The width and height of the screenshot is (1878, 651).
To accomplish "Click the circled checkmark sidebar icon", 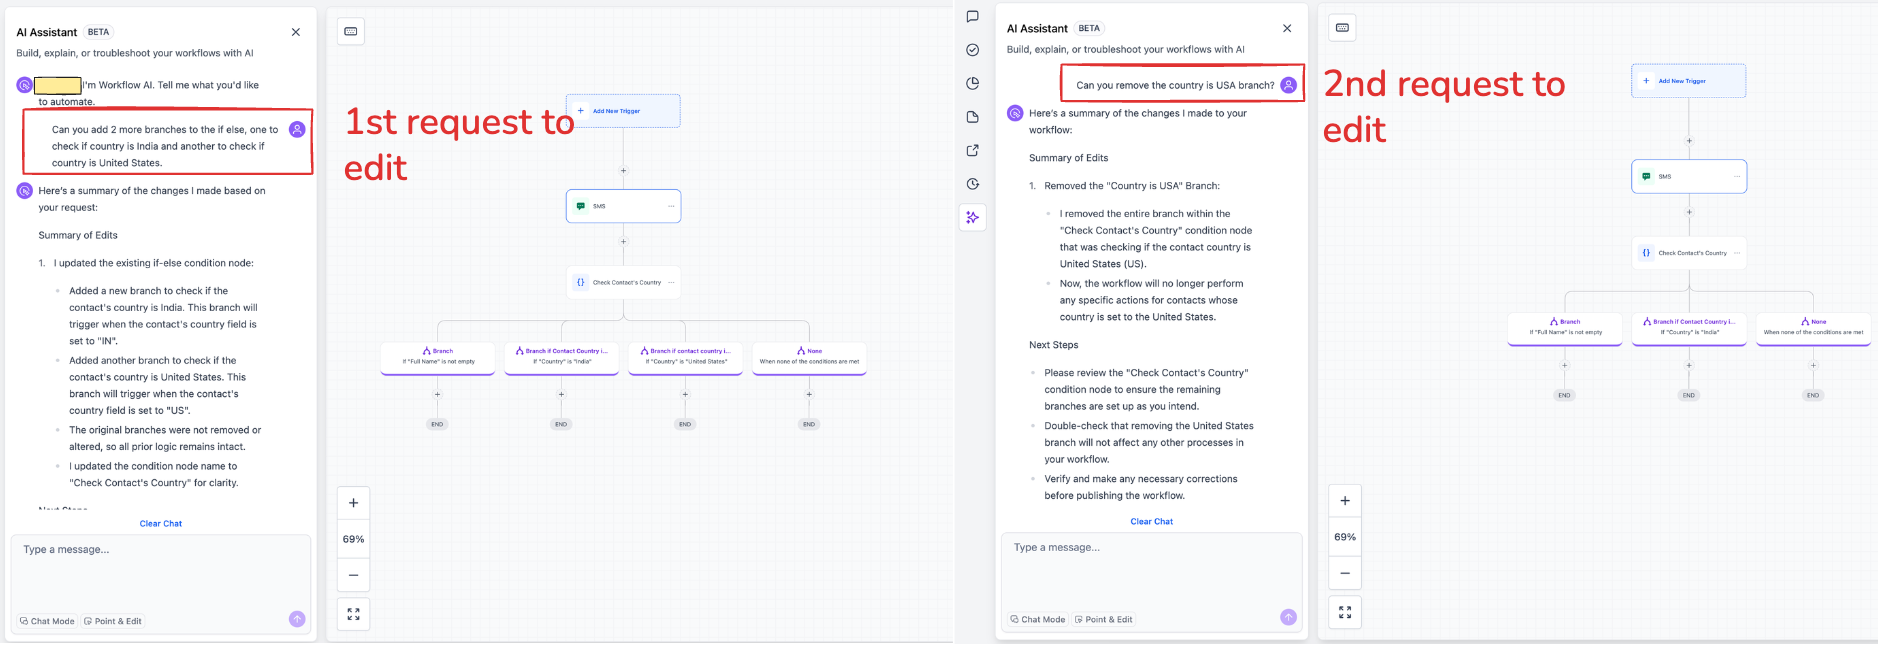I will coord(972,50).
